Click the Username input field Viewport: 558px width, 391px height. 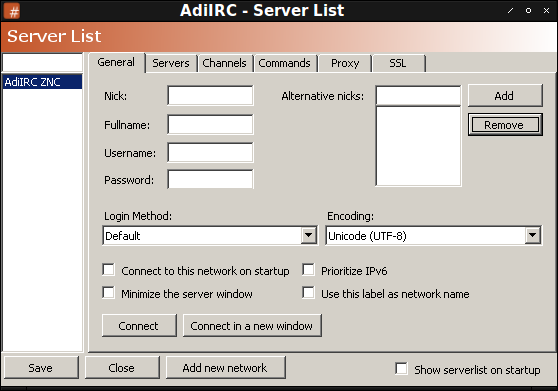tap(210, 152)
